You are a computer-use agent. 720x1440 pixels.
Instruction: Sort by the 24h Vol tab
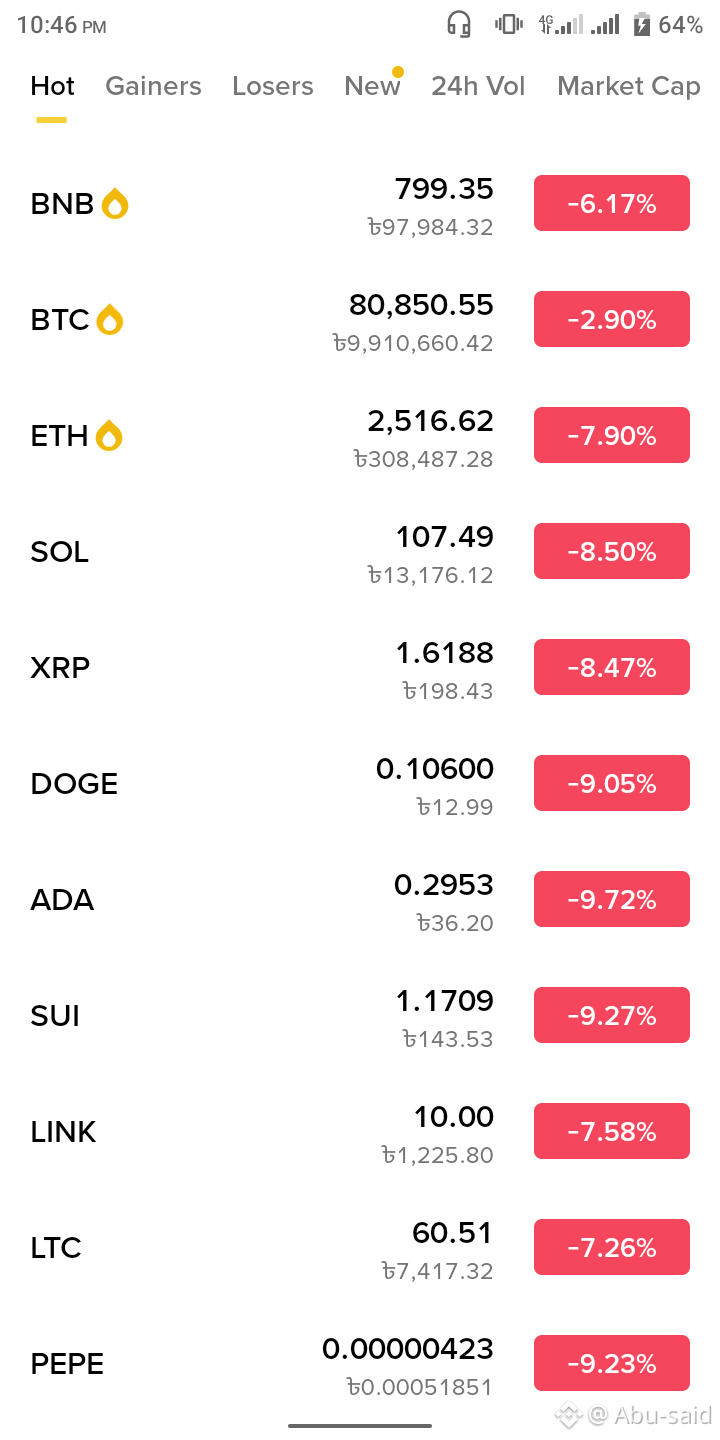(478, 86)
